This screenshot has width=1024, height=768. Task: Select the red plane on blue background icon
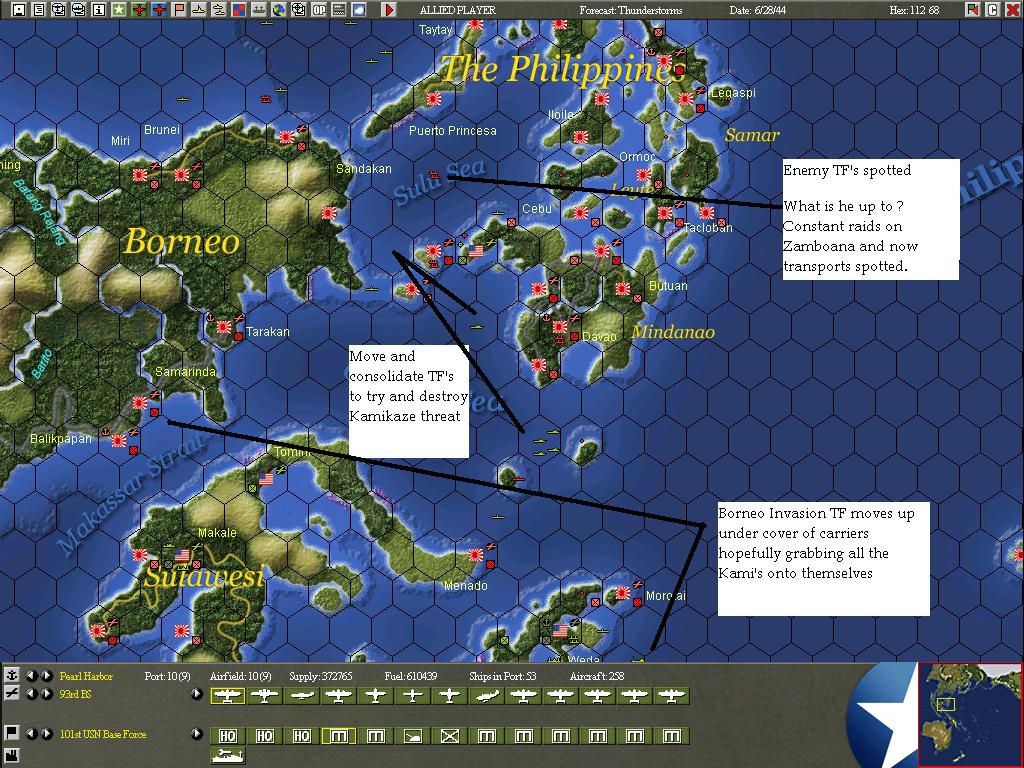tap(159, 10)
